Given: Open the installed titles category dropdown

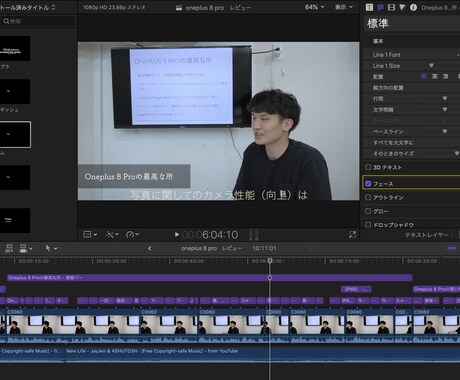Looking at the screenshot, I should click(x=28, y=7).
